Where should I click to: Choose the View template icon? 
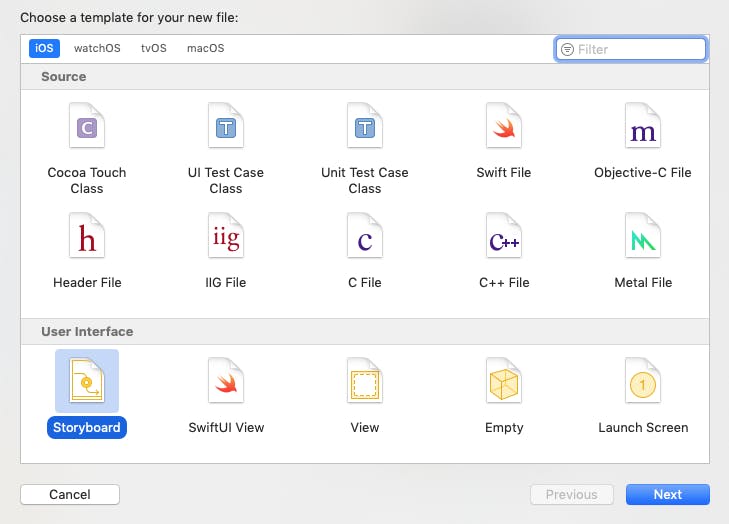[365, 380]
